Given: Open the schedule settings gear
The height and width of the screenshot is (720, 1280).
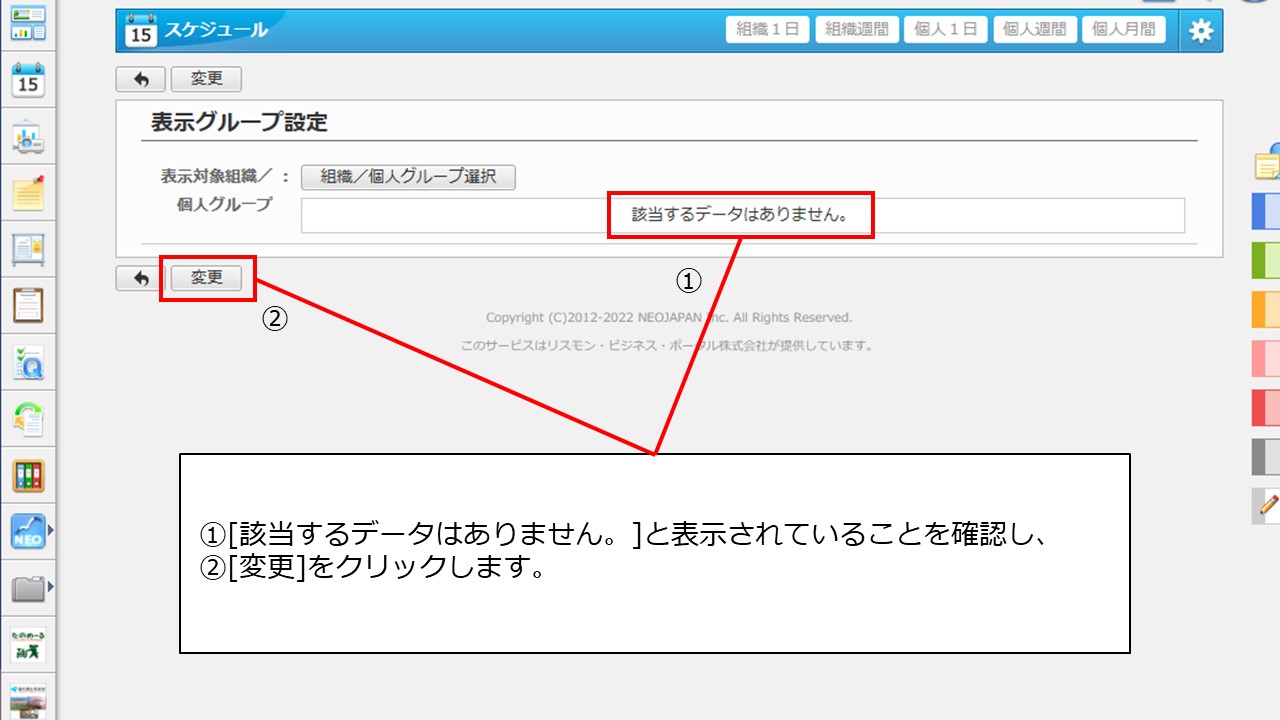Looking at the screenshot, I should [1201, 31].
